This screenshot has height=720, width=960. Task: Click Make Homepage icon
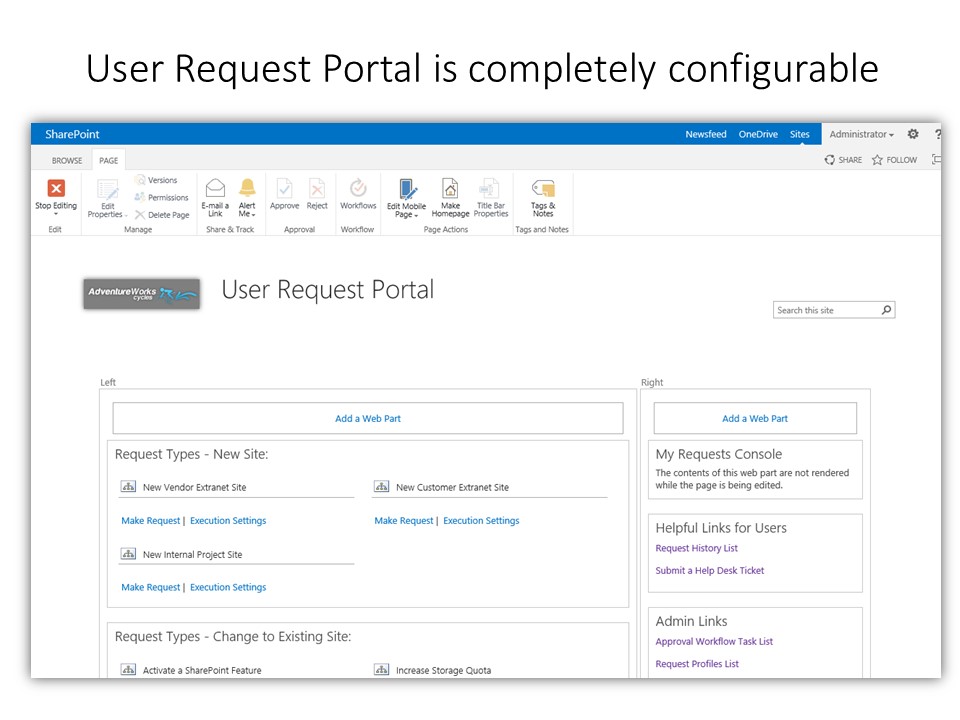450,188
